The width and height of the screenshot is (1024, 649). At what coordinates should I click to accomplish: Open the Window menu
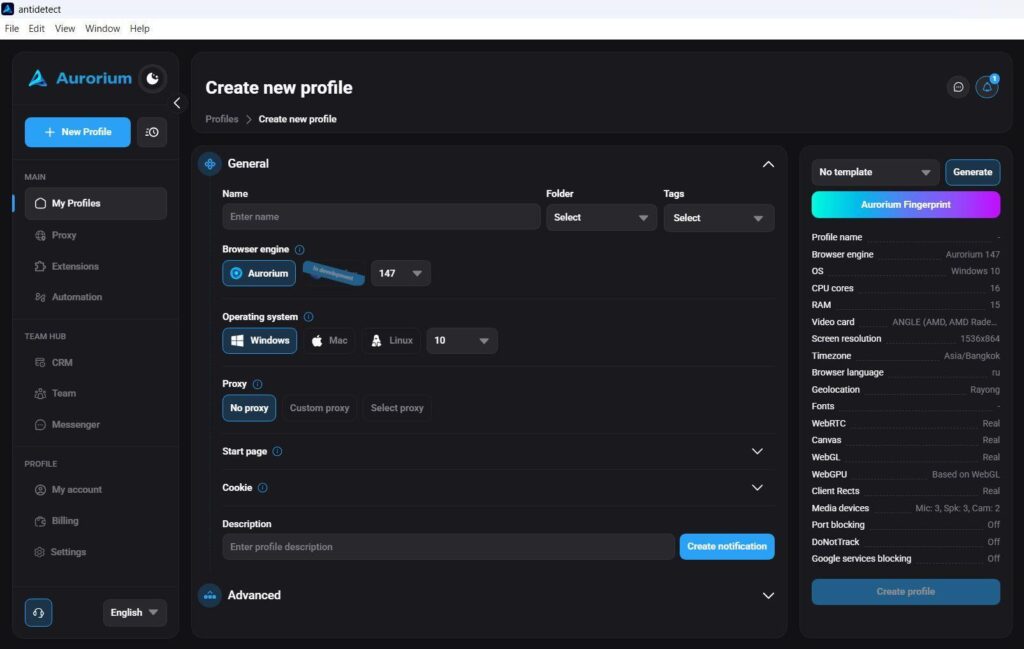[x=103, y=29]
